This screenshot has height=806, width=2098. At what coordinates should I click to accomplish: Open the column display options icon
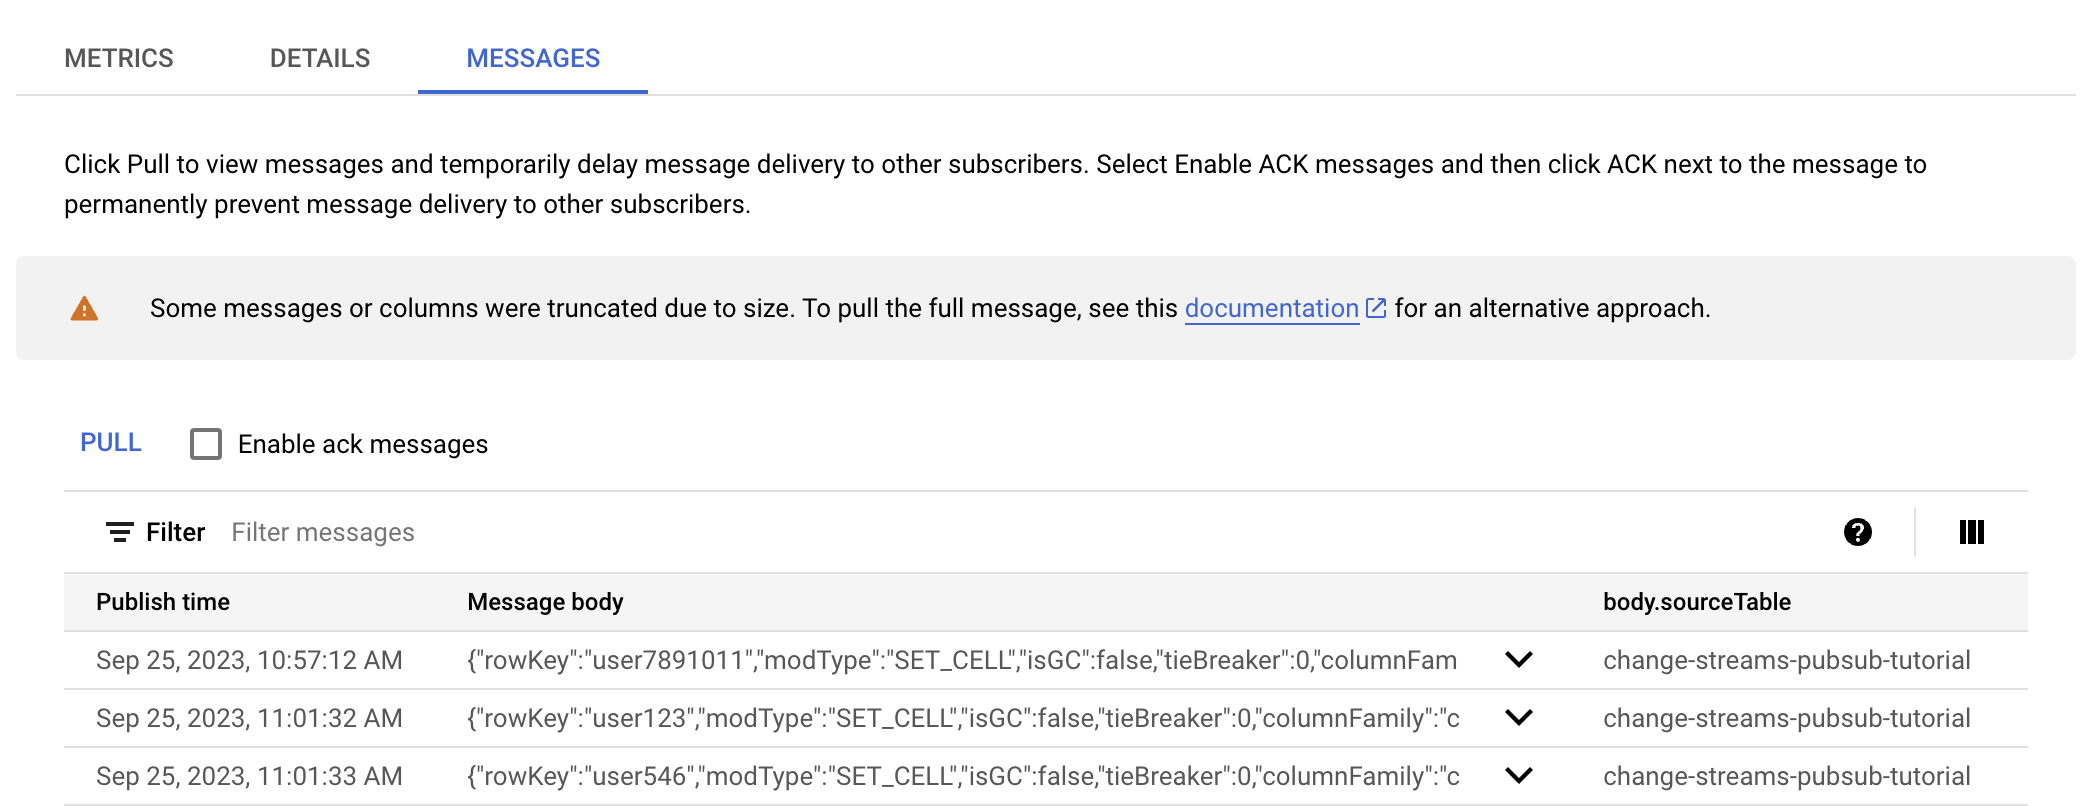coord(1971,532)
